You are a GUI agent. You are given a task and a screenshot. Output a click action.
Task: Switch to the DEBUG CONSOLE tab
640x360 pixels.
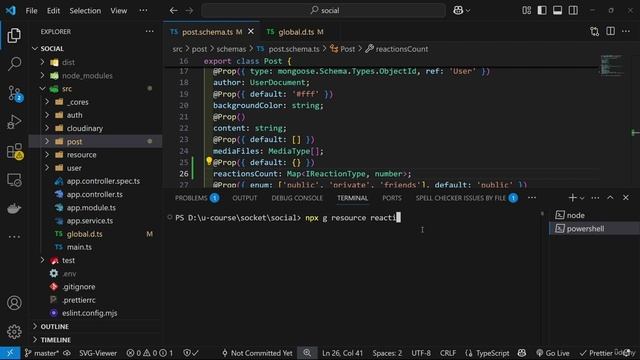pyautogui.click(x=297, y=198)
